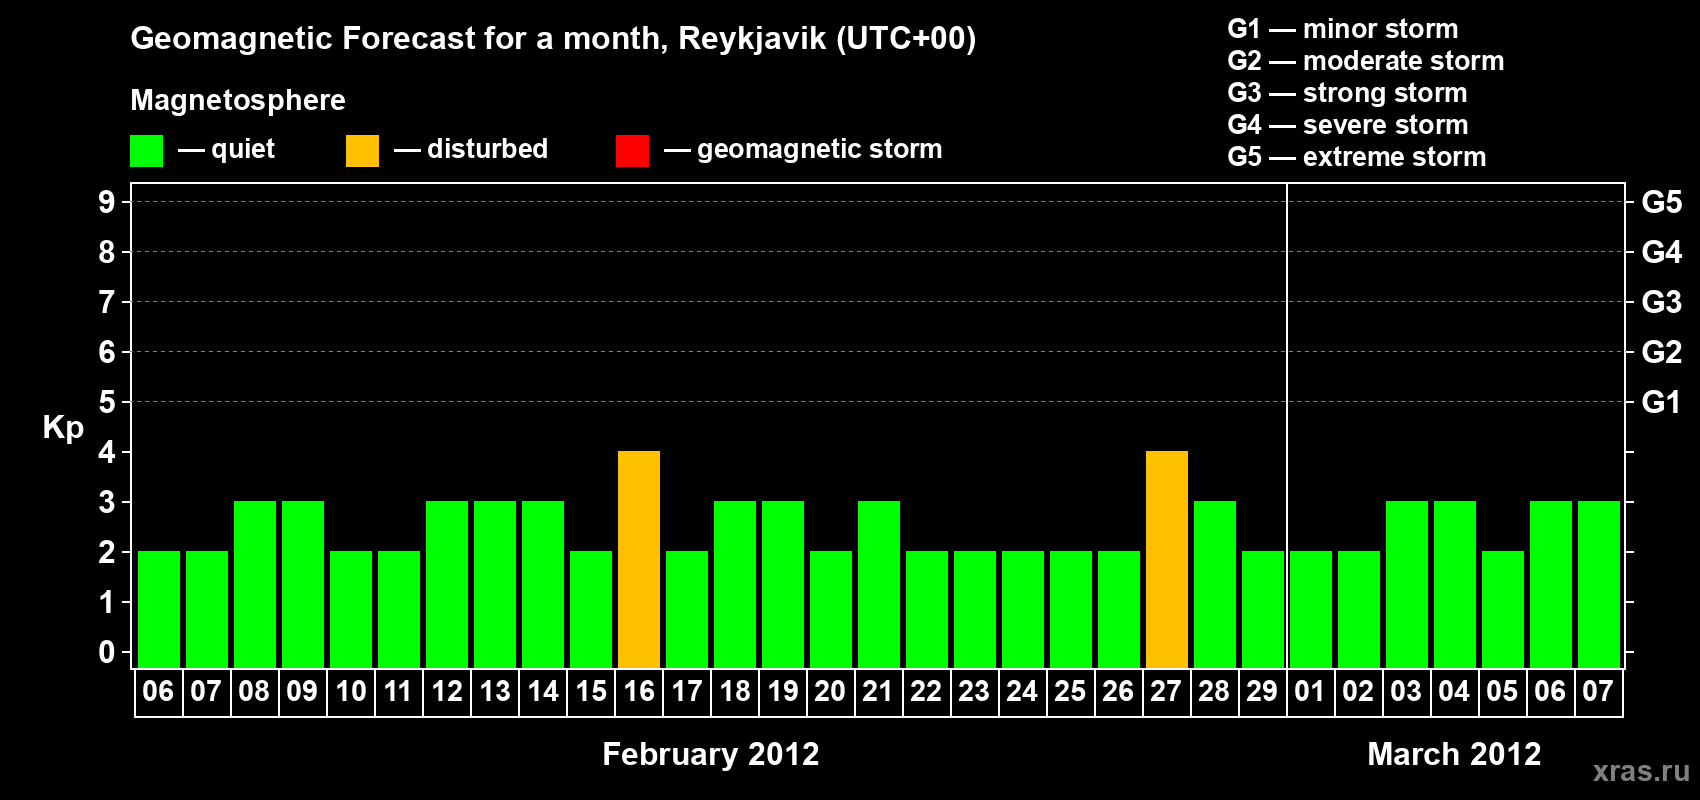Click the 'March 2012' month label

pyautogui.click(x=1454, y=754)
